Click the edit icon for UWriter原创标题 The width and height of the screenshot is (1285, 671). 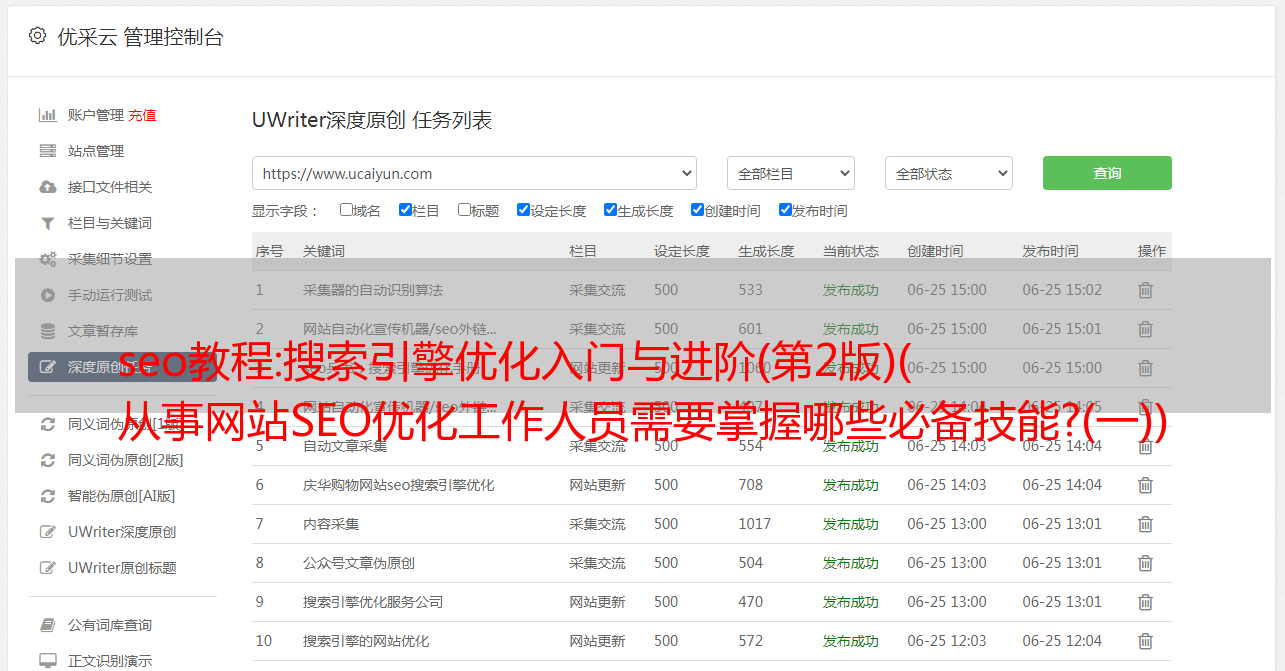point(47,568)
